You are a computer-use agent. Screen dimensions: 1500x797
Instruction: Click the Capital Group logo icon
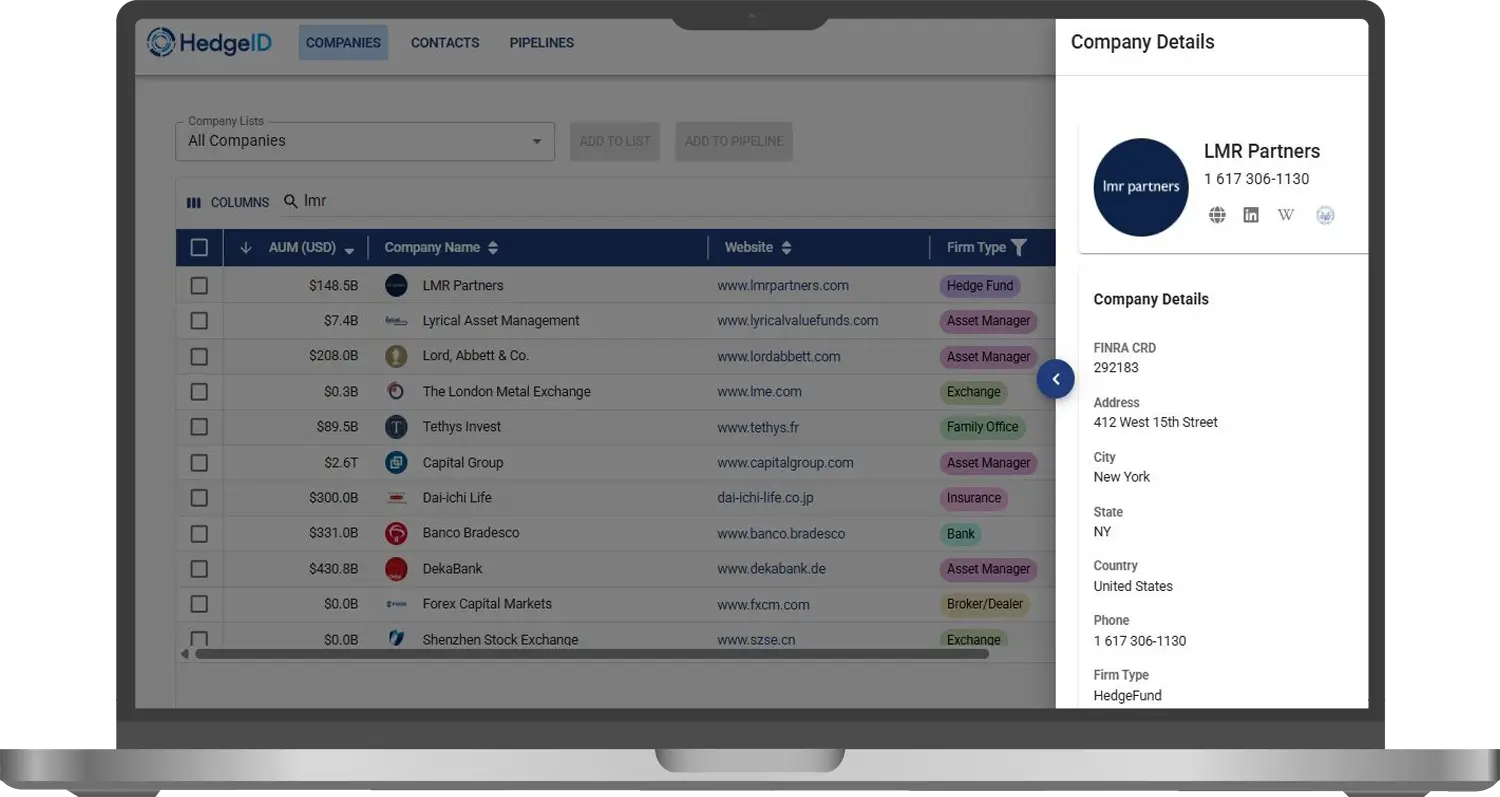396,462
